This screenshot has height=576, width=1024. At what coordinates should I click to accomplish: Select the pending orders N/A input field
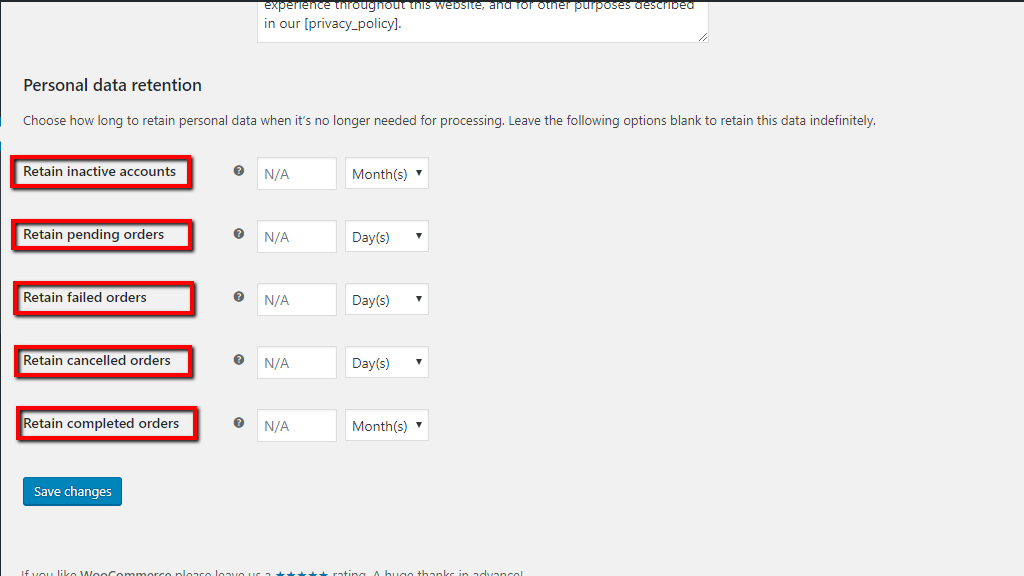pyautogui.click(x=296, y=236)
